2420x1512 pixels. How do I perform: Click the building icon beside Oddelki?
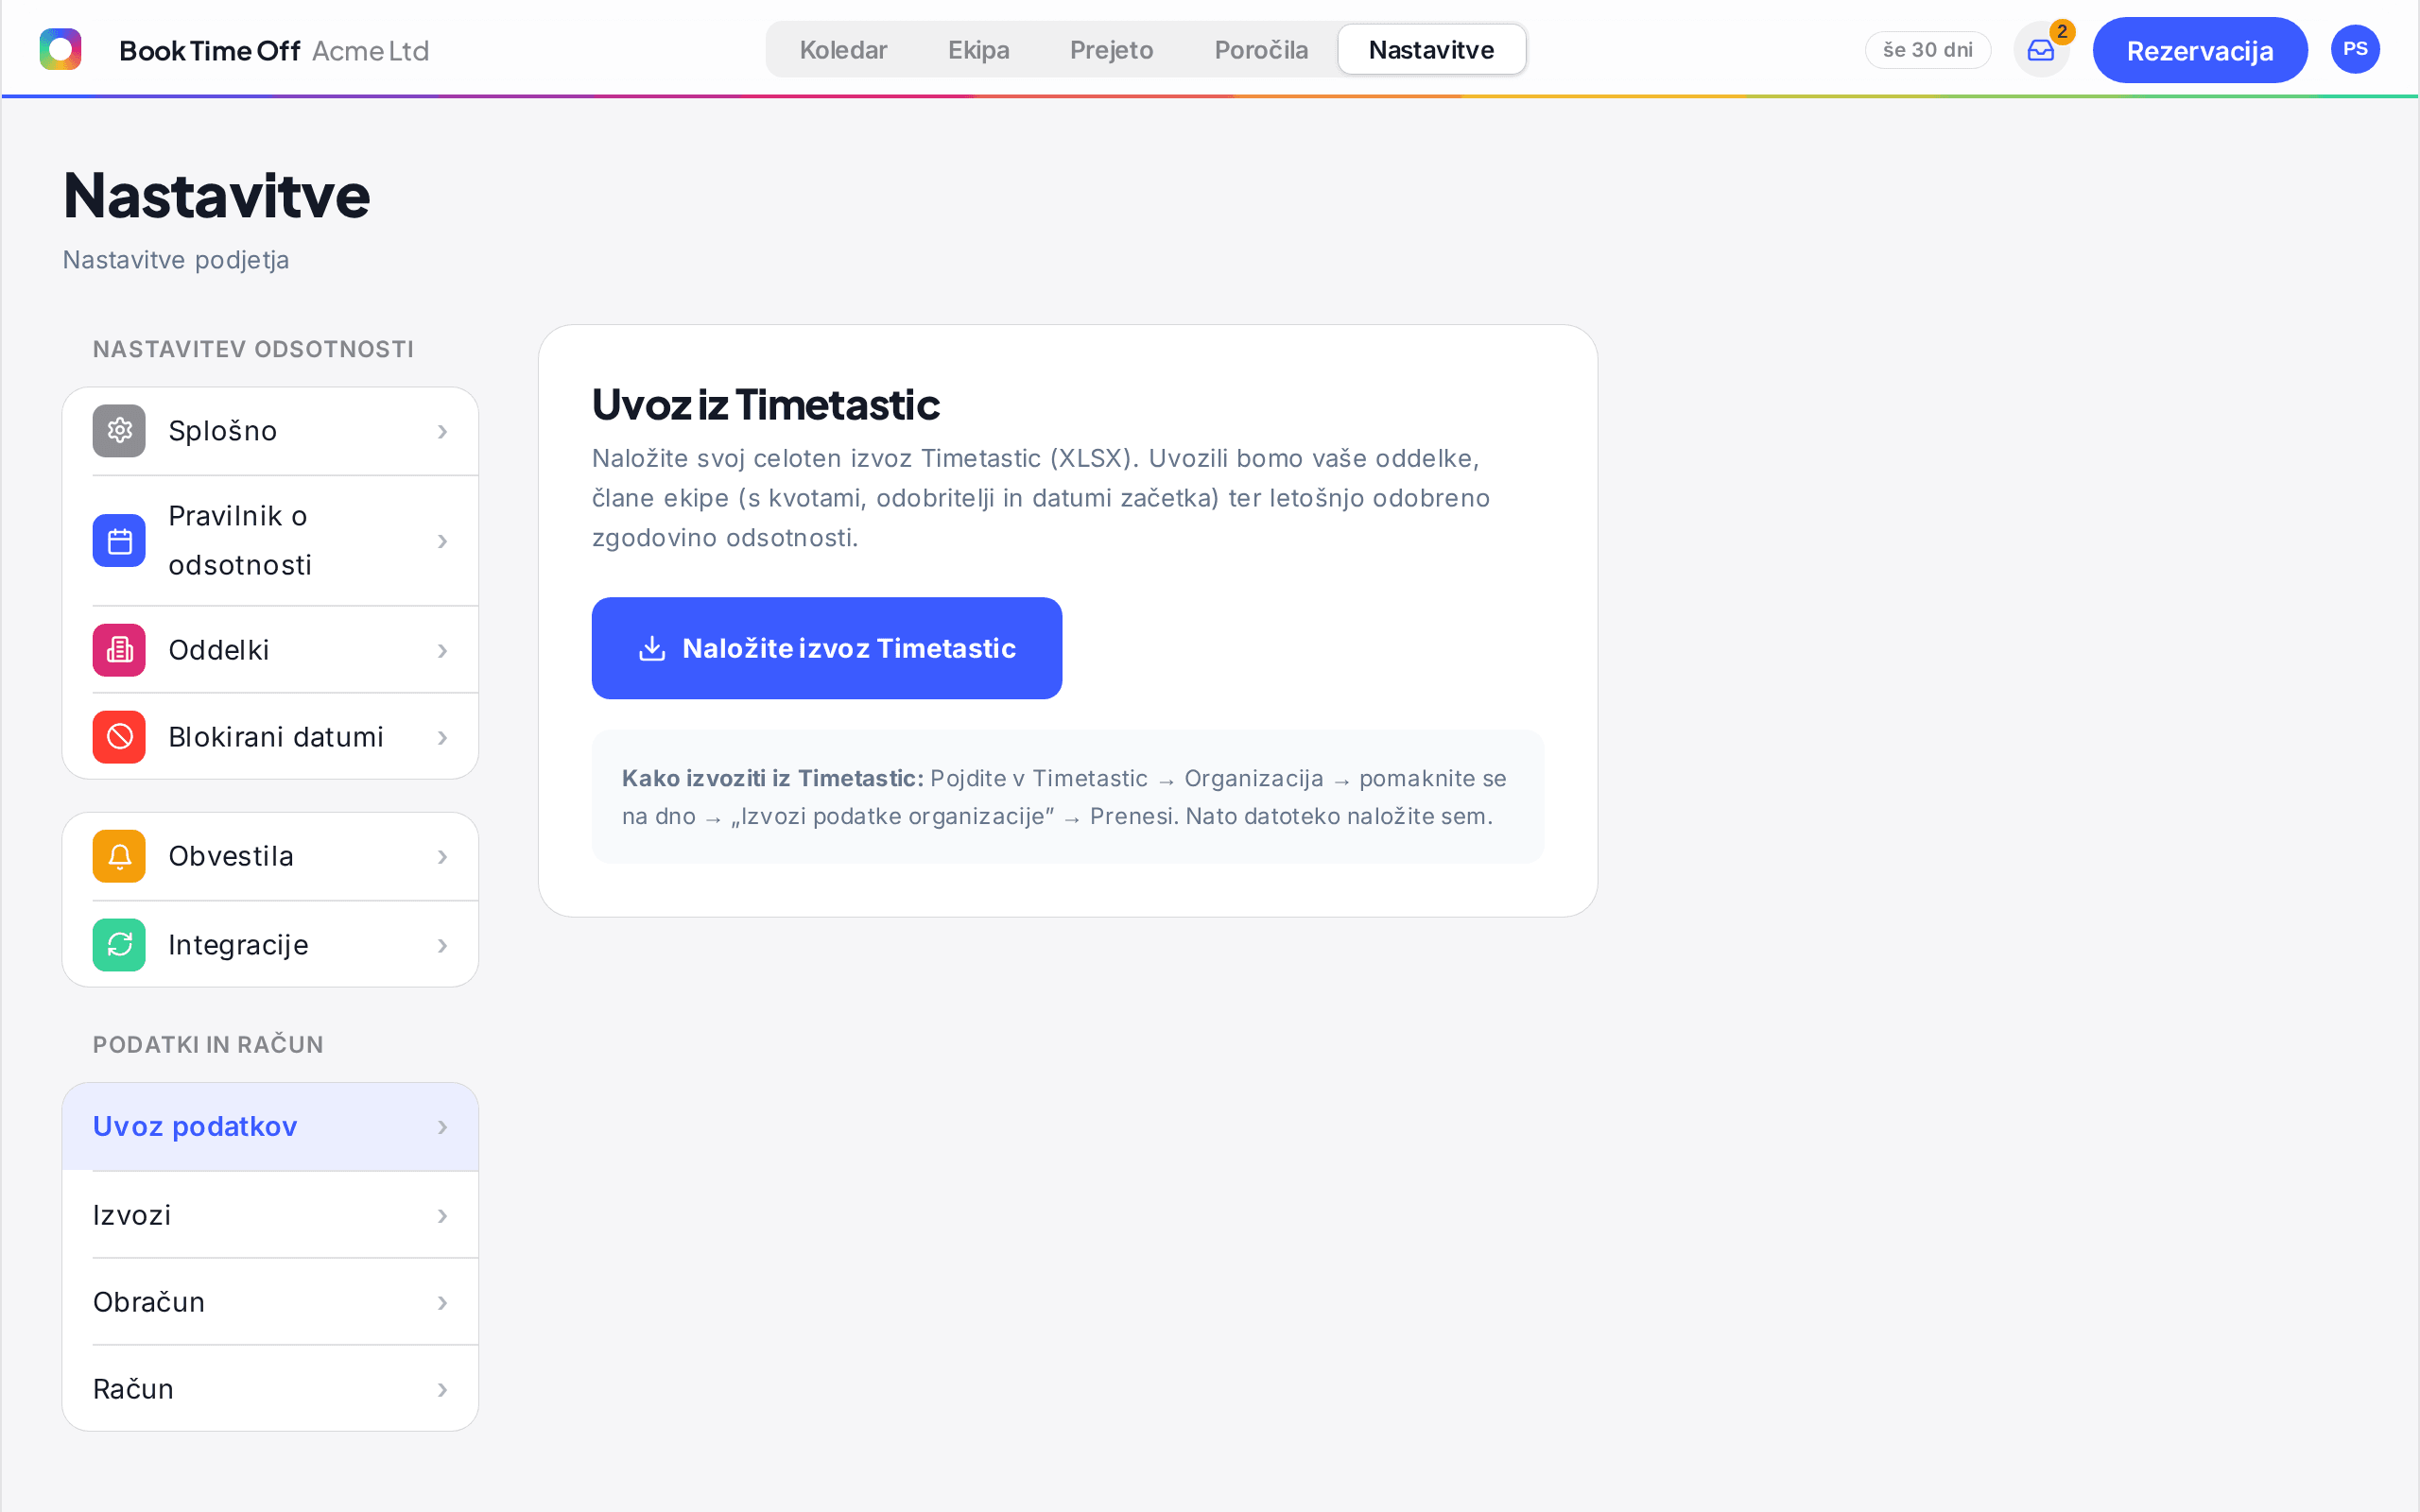pos(119,650)
